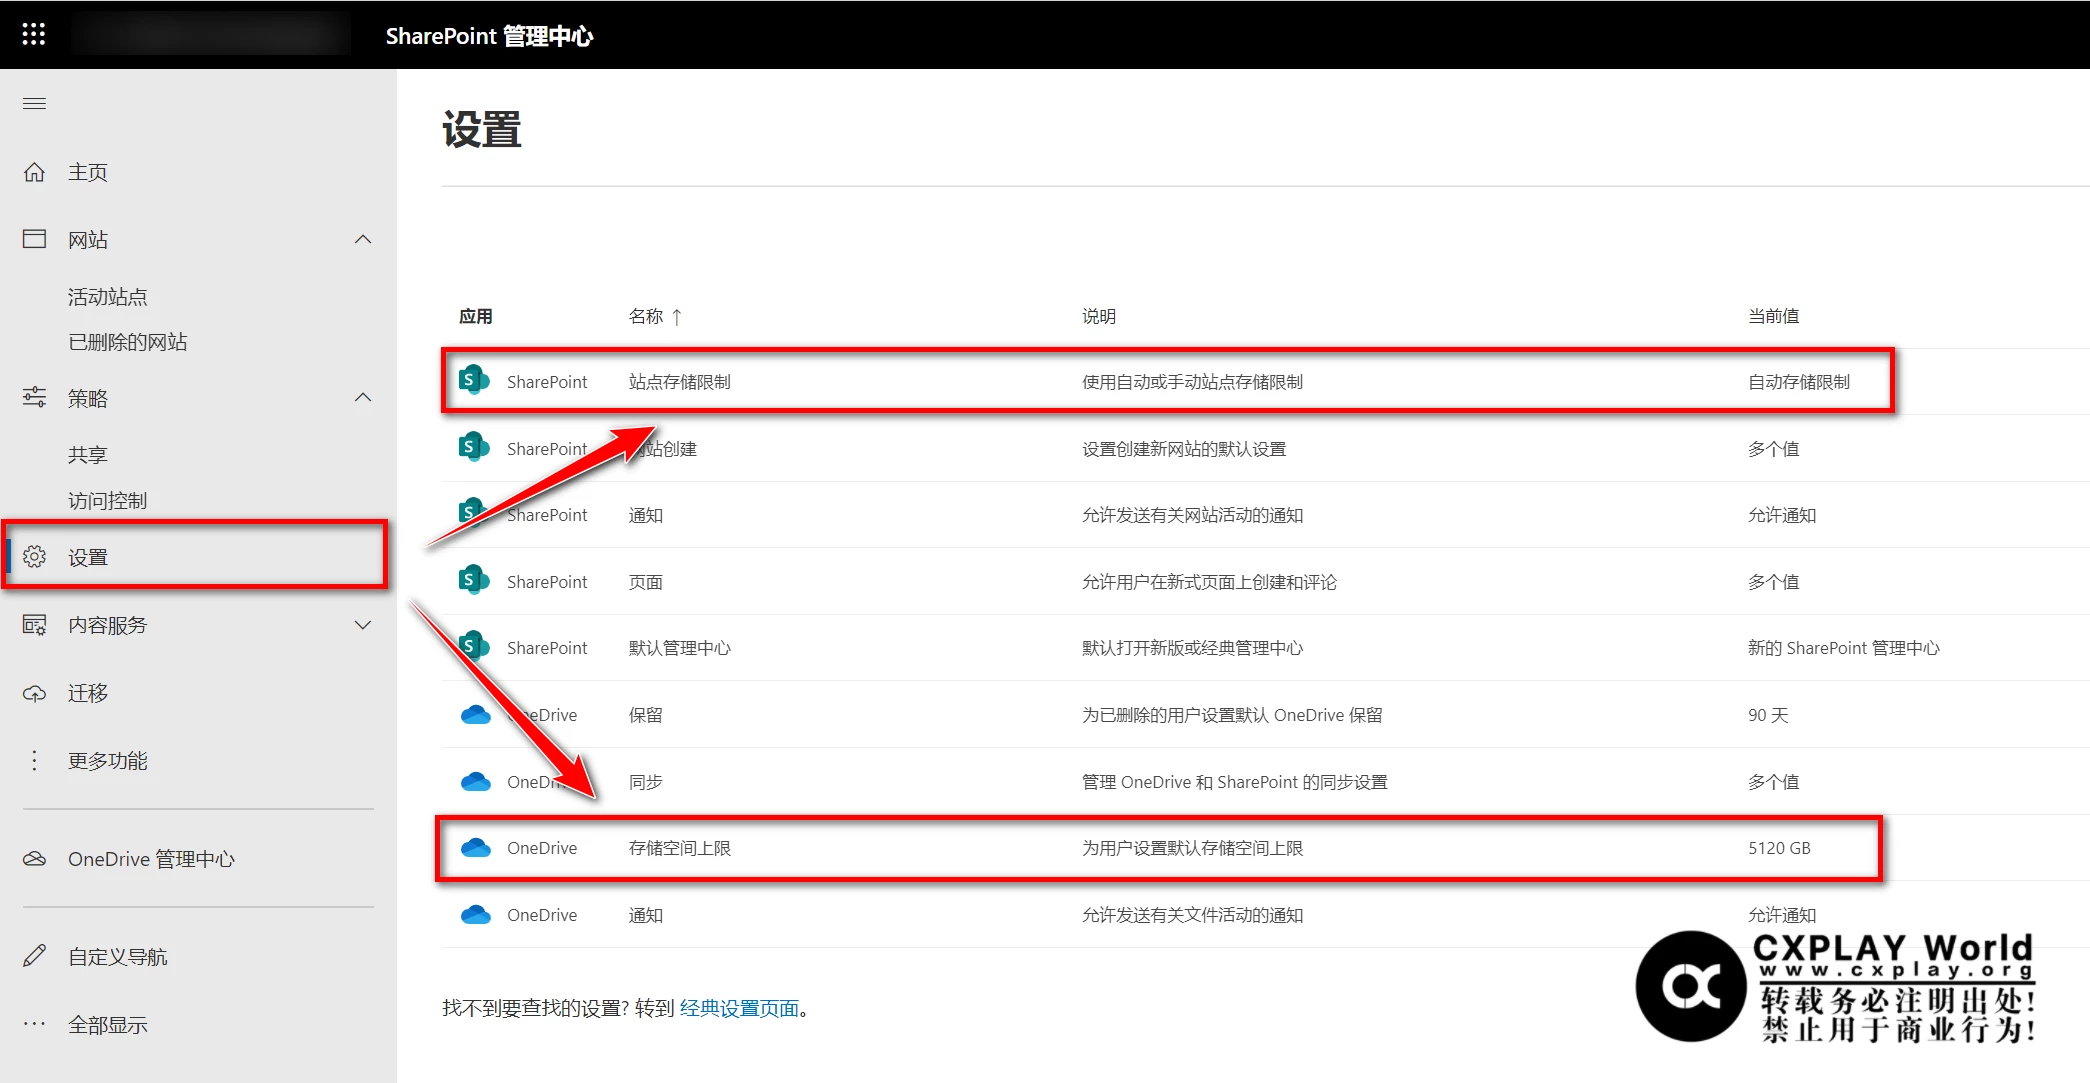Click description 允许用户在新式页面上创建和评论

point(1209,582)
